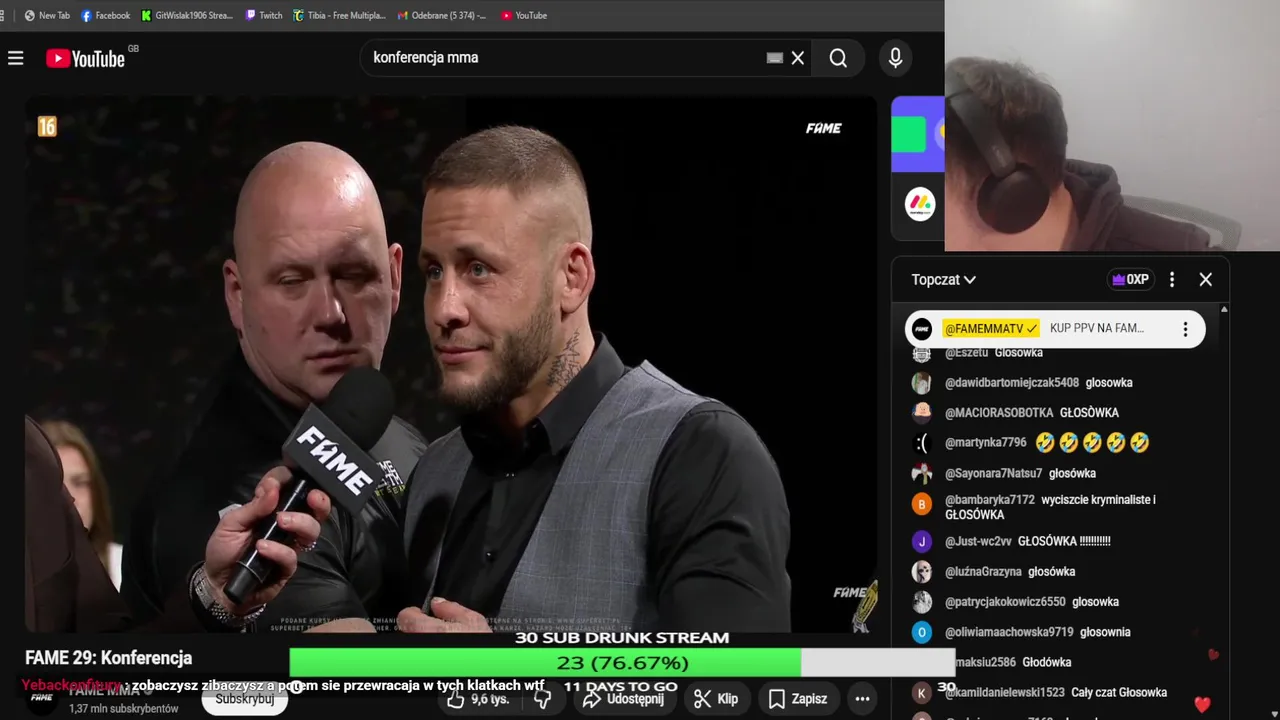Submit search with the magnifier button
Image resolution: width=1280 pixels, height=720 pixels.
838,58
